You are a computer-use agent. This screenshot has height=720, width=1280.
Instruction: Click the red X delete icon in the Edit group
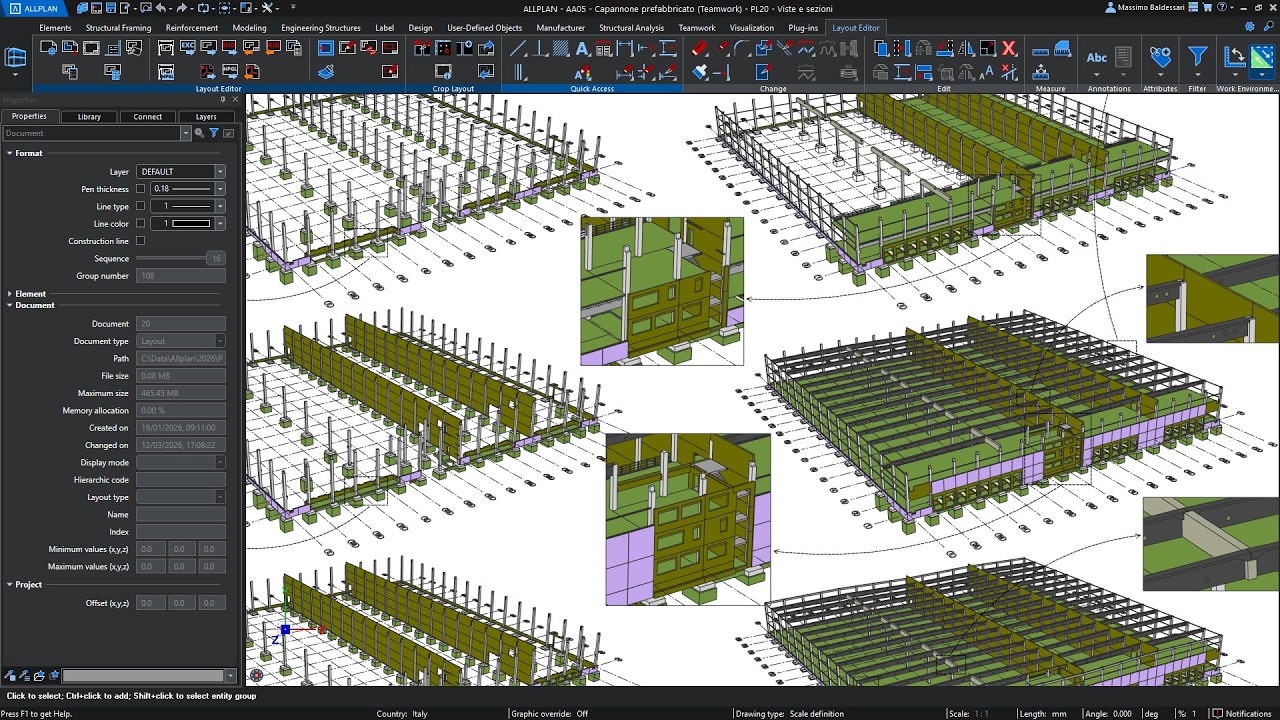click(x=1009, y=48)
